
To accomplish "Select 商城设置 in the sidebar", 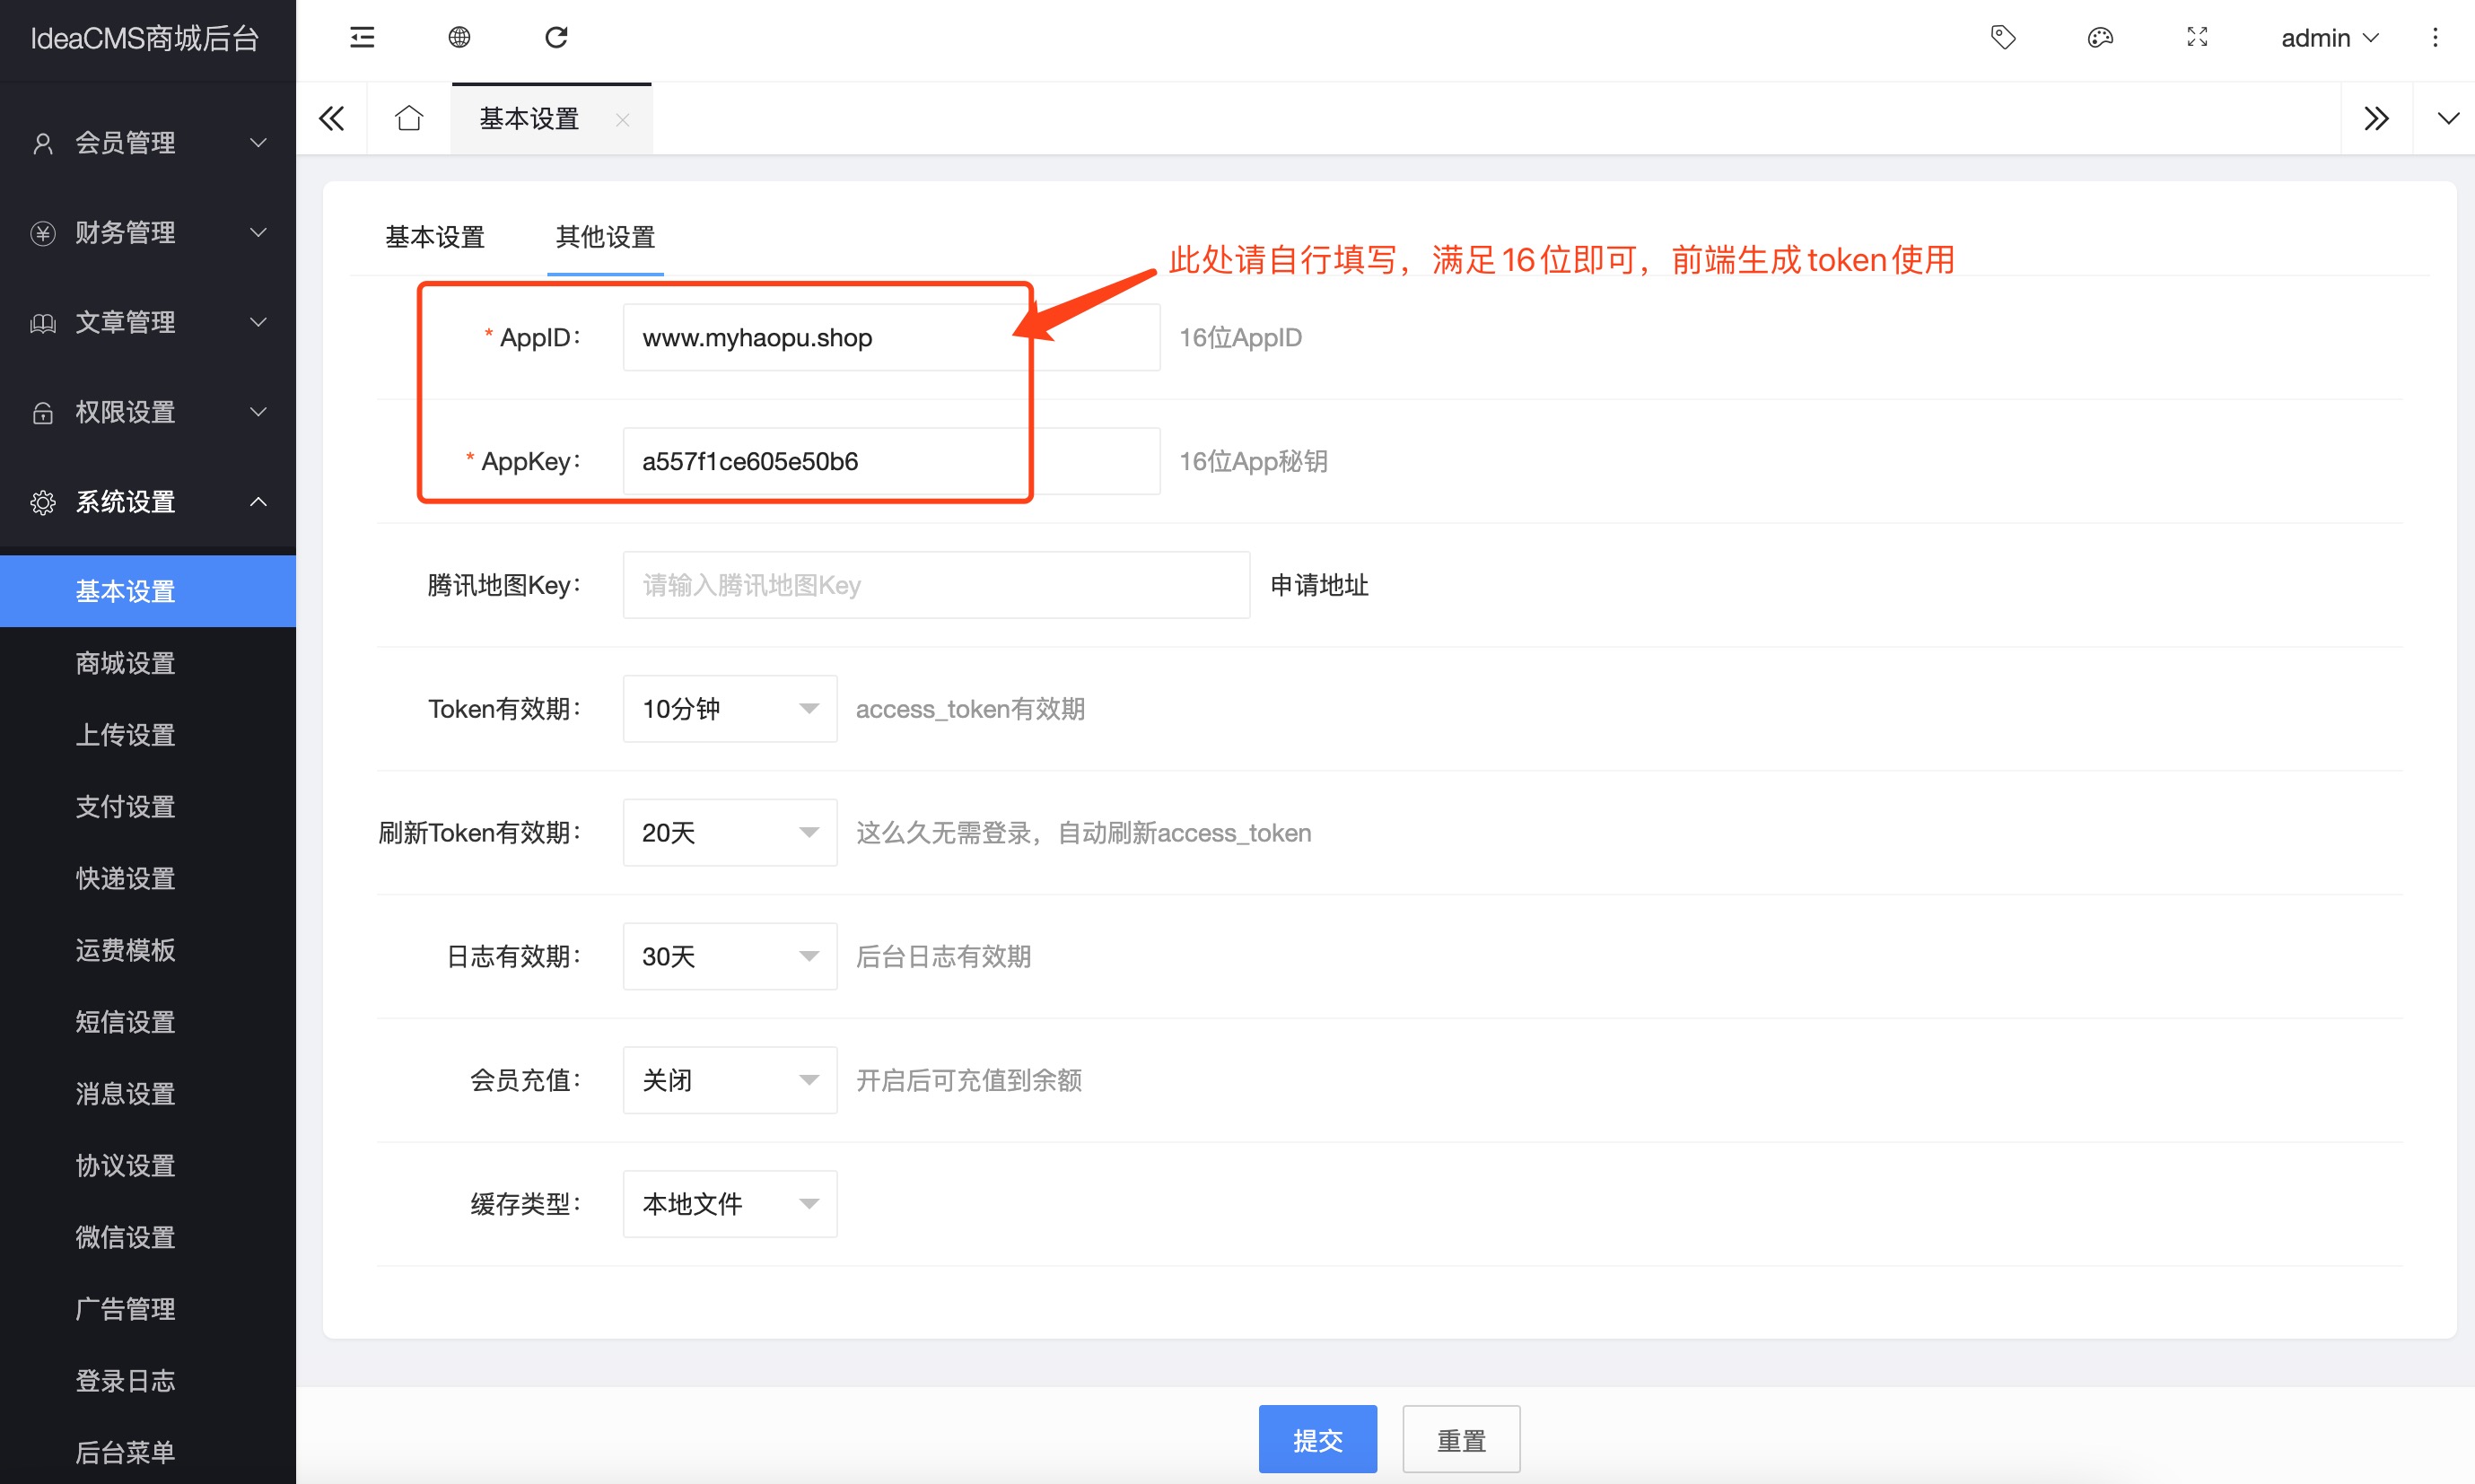I will click(x=126, y=663).
